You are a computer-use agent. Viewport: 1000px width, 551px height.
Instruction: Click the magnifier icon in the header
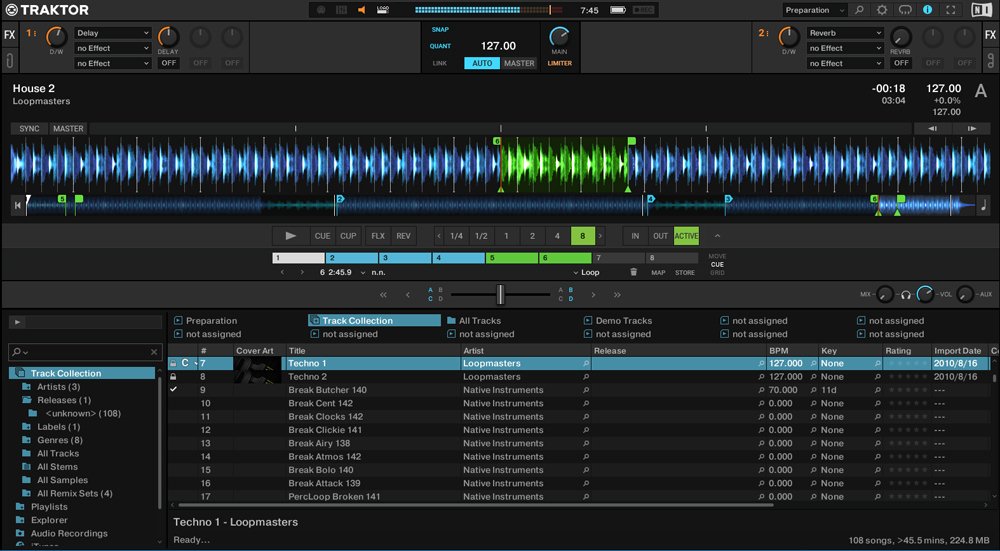tap(859, 10)
